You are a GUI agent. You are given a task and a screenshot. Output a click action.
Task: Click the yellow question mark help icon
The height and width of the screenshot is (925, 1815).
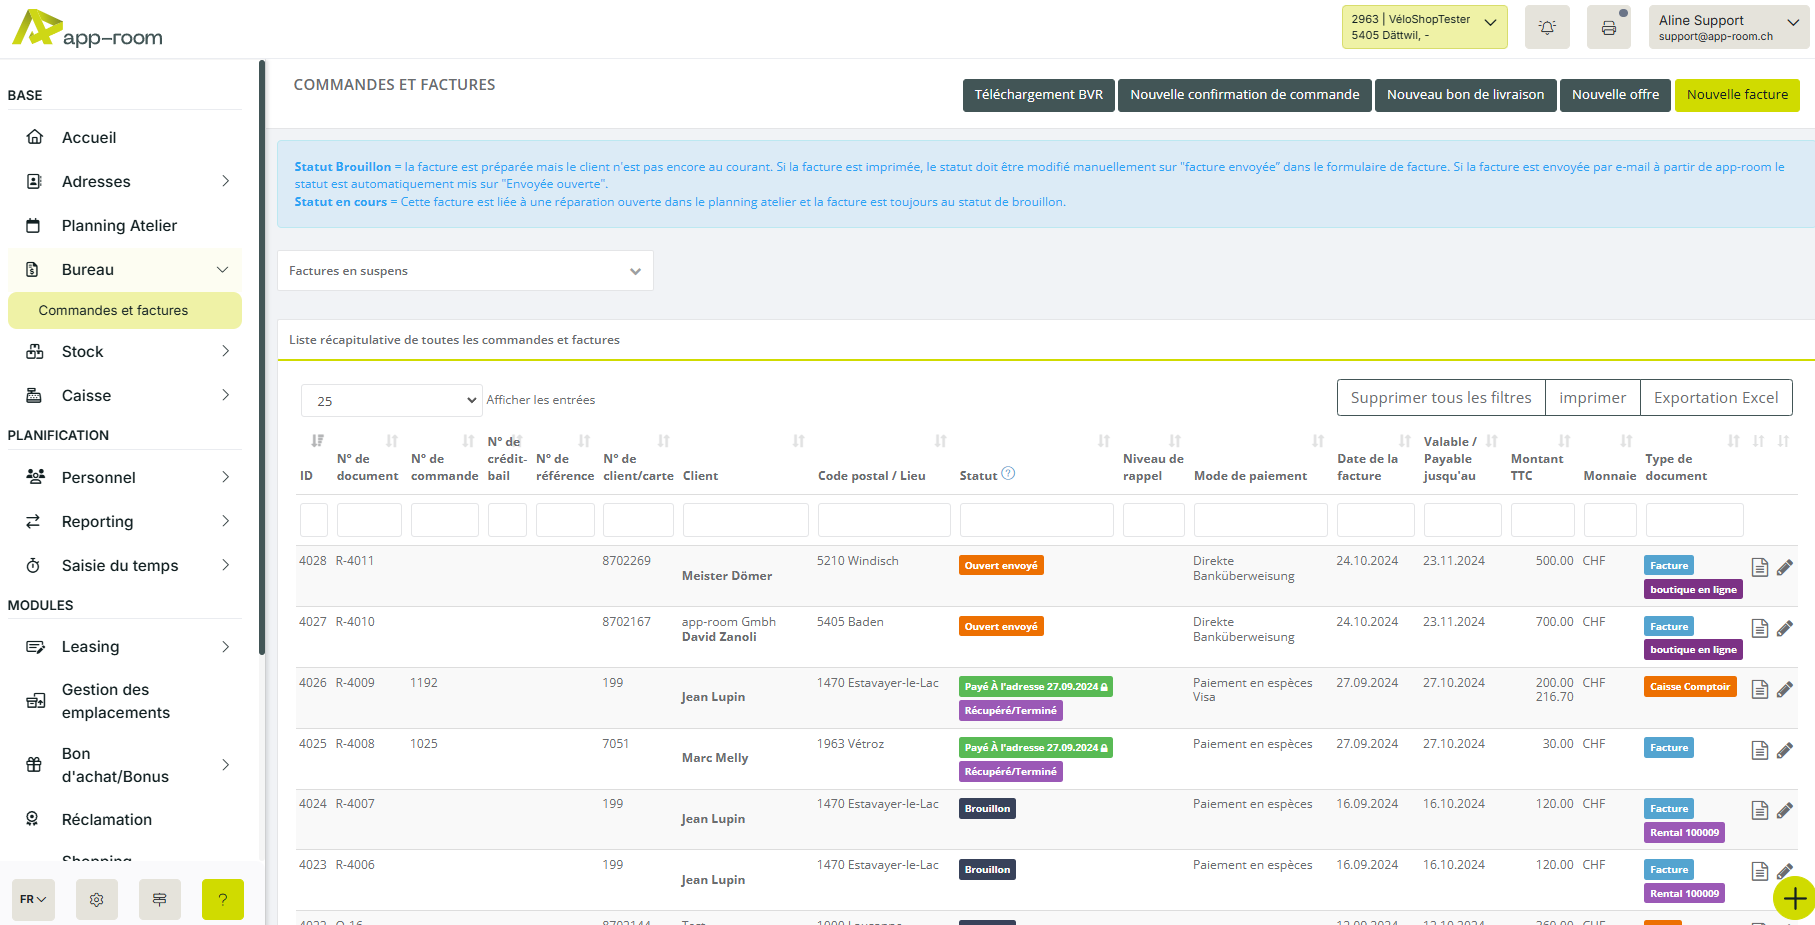click(x=222, y=899)
